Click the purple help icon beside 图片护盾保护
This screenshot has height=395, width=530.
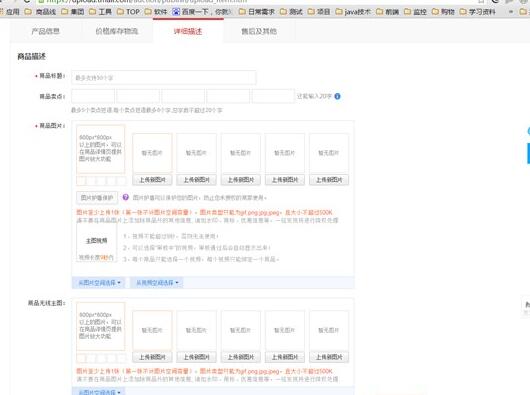point(125,197)
